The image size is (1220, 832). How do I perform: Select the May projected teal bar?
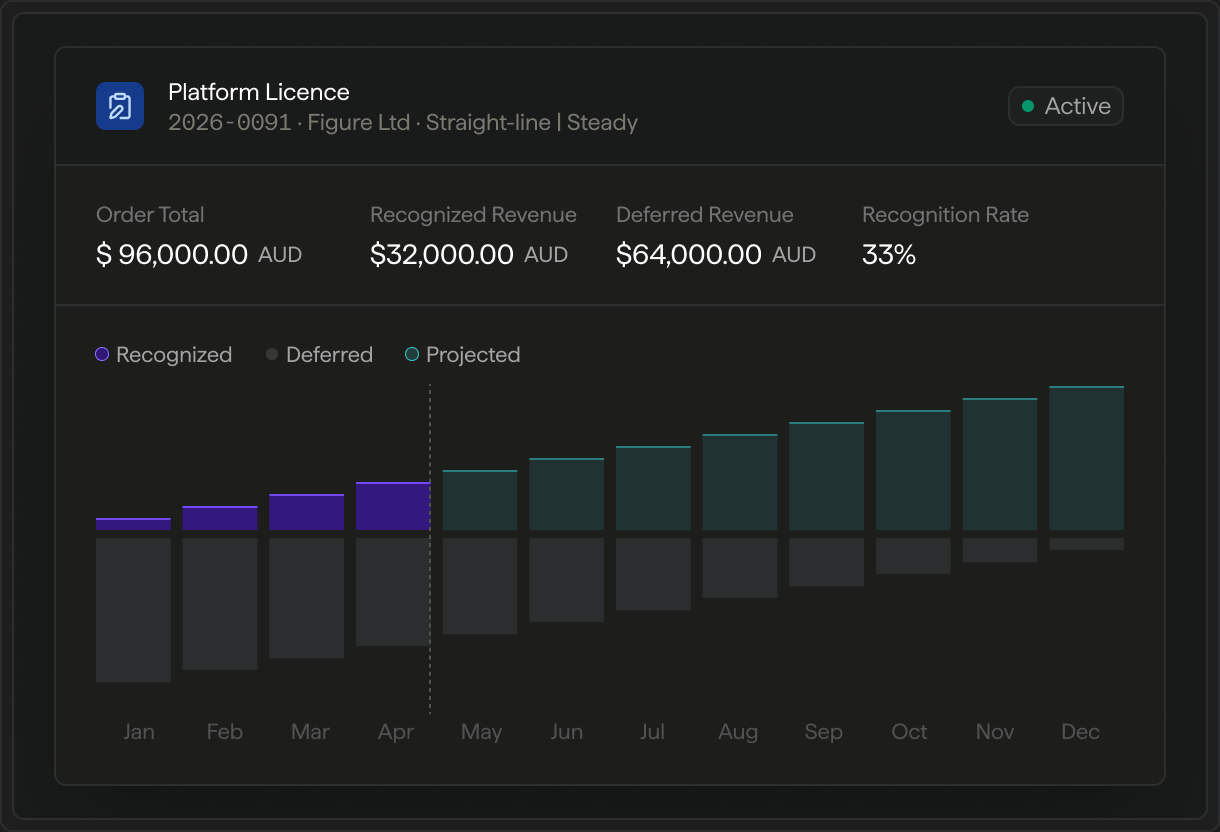(480, 500)
